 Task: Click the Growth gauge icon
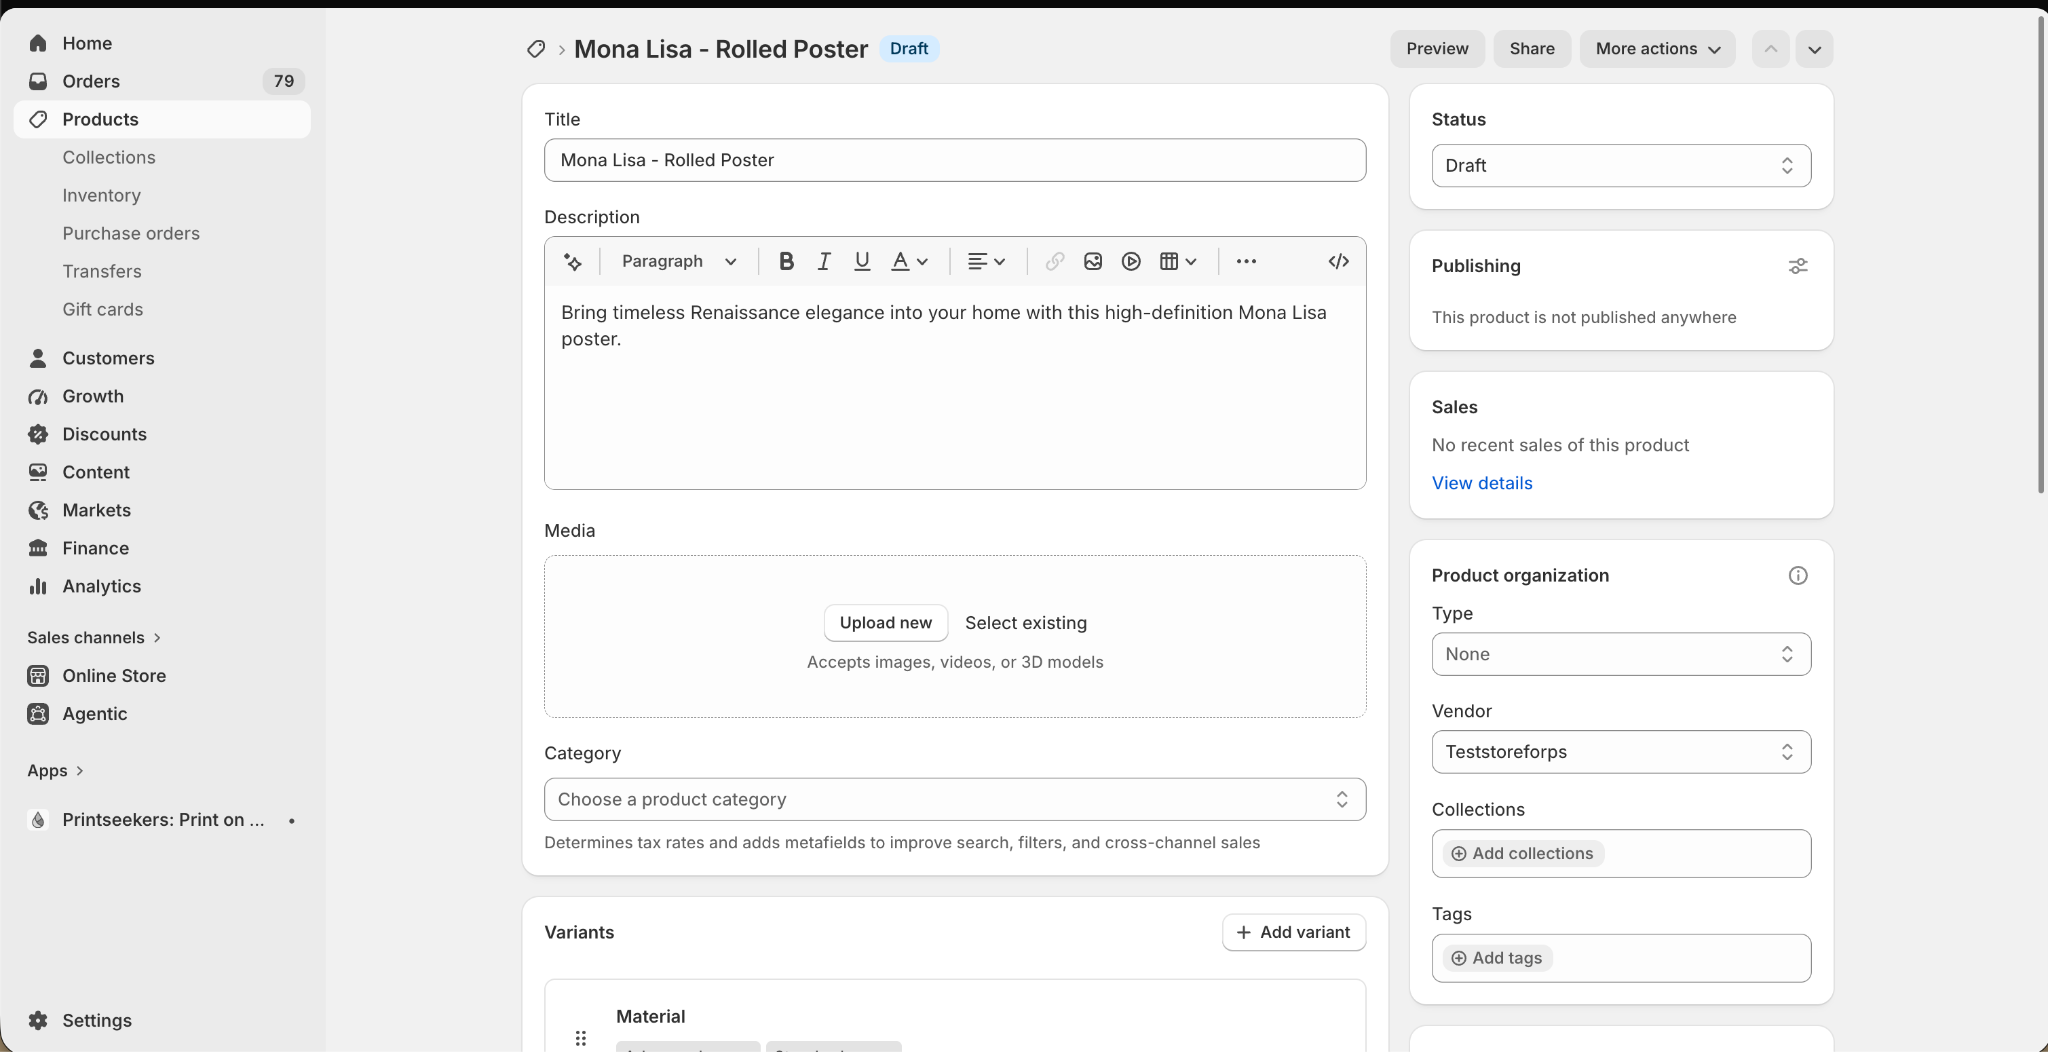38,396
